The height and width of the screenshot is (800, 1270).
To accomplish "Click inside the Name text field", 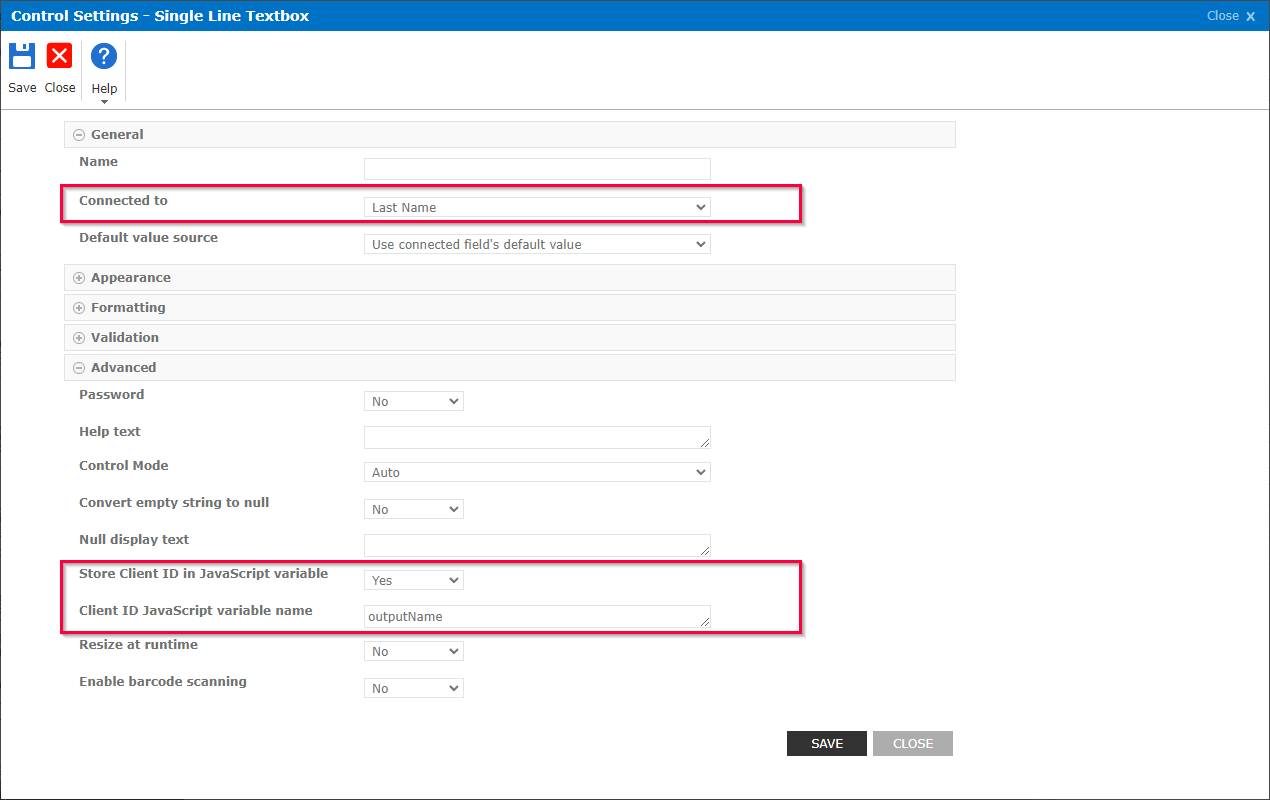I will pos(536,168).
